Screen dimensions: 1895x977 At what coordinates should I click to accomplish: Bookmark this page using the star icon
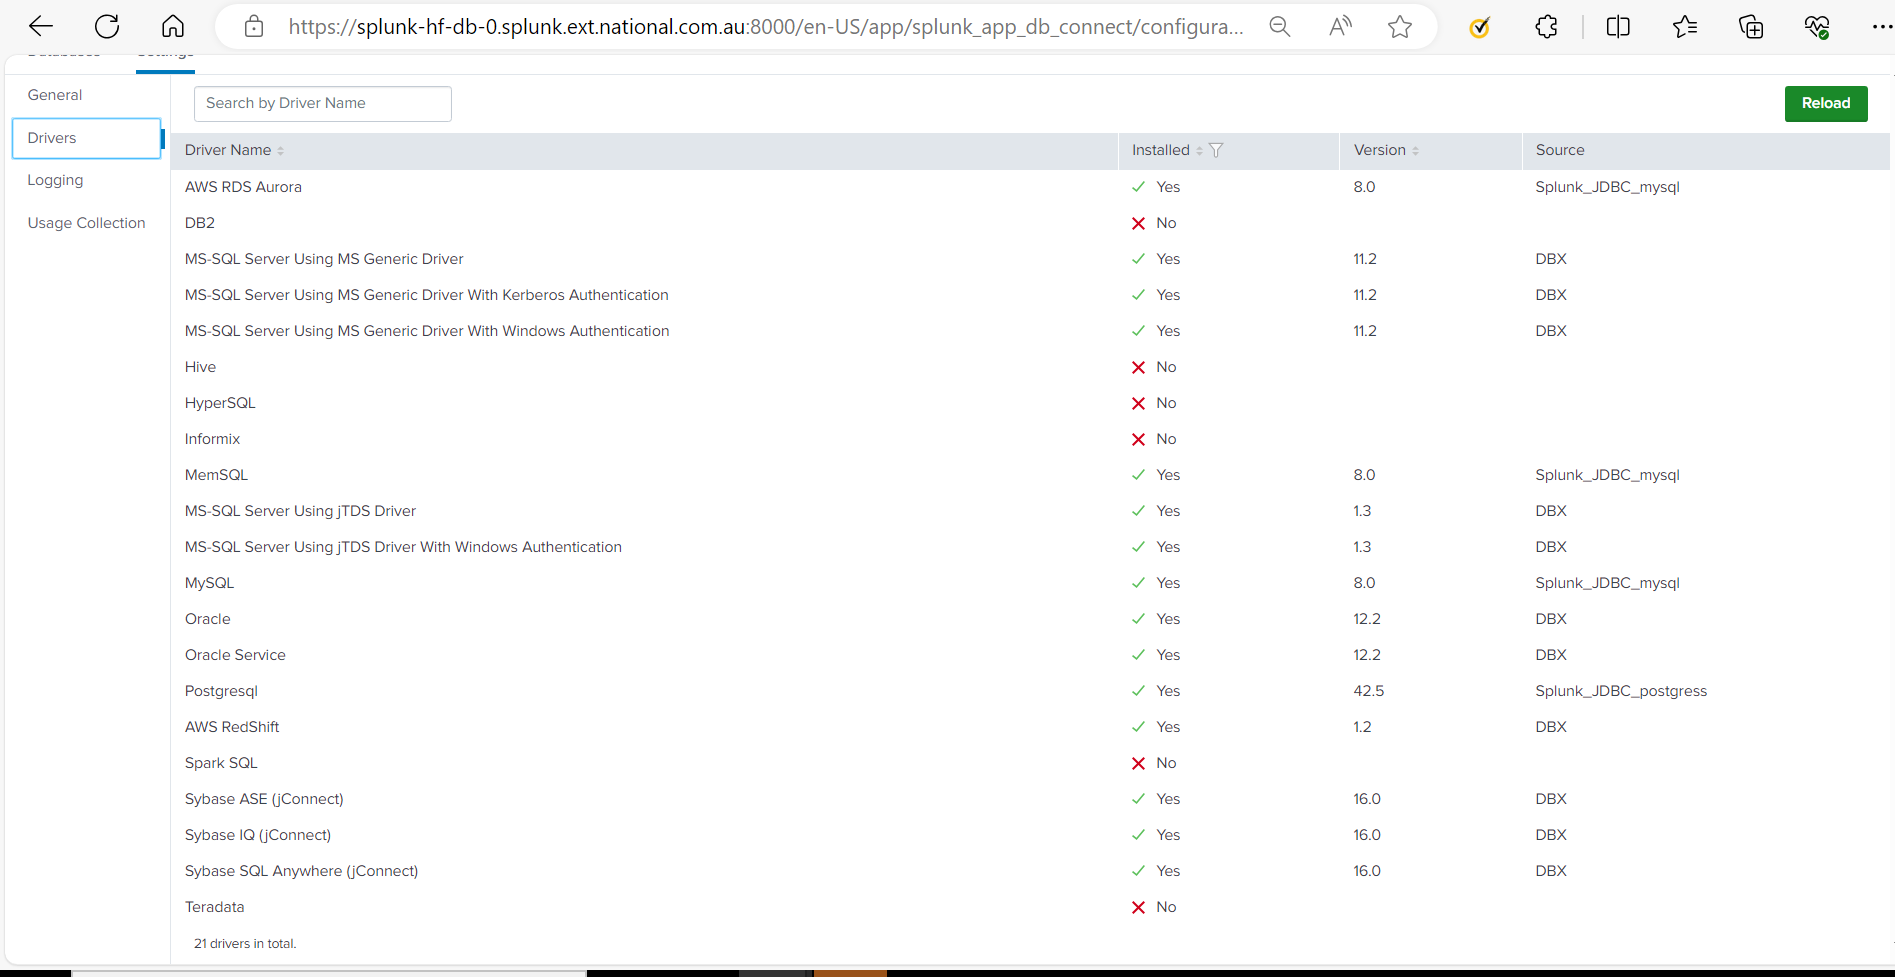coord(1399,28)
